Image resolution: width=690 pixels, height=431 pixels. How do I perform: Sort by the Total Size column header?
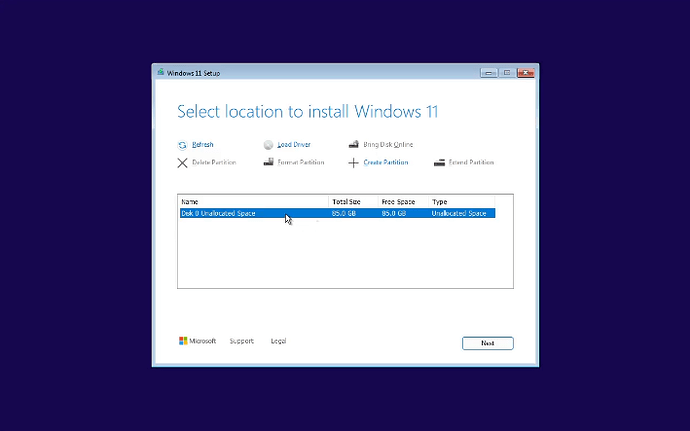point(353,202)
